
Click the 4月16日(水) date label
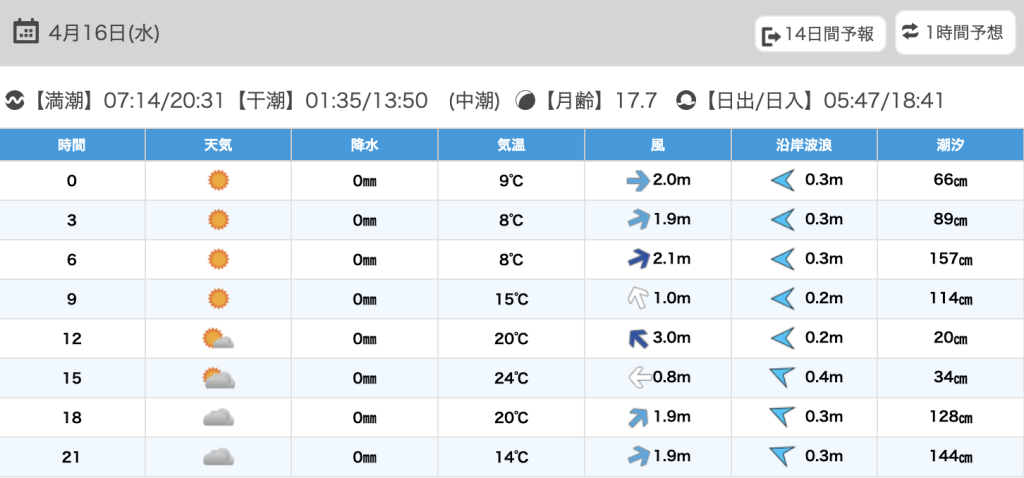(x=103, y=33)
